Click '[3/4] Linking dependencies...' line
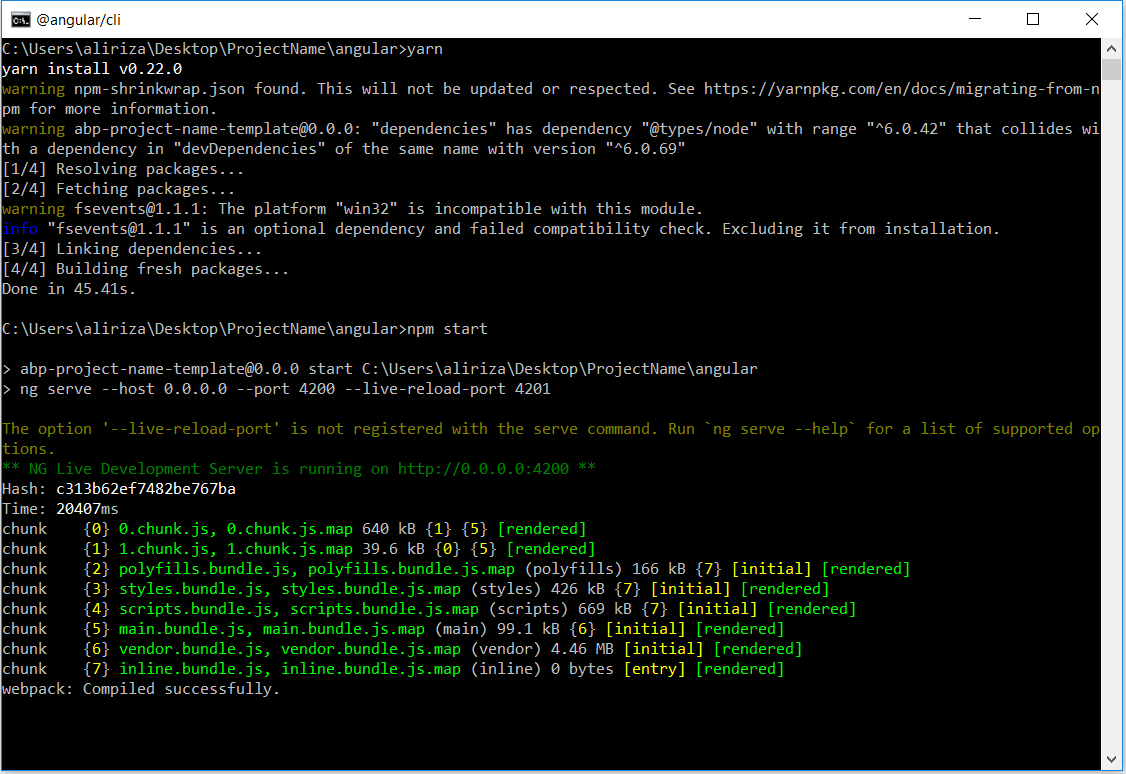The image size is (1126, 774). pos(132,249)
